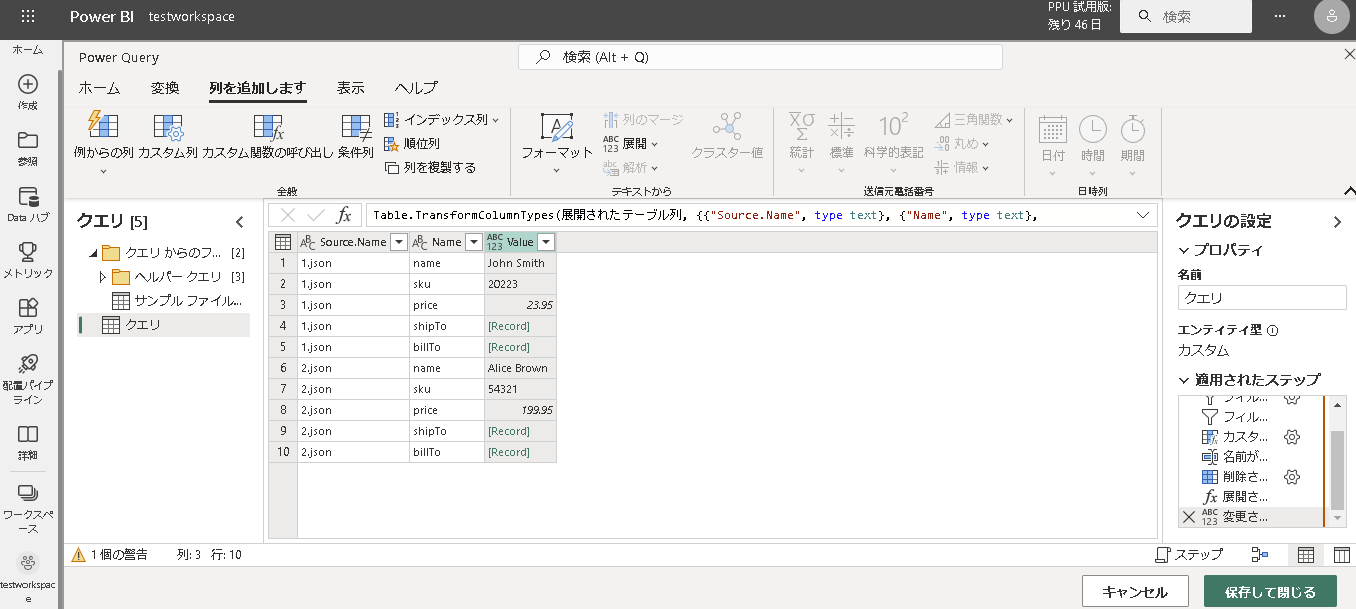Open Data ハブ in the left sidebar
1356x609 pixels.
28,203
